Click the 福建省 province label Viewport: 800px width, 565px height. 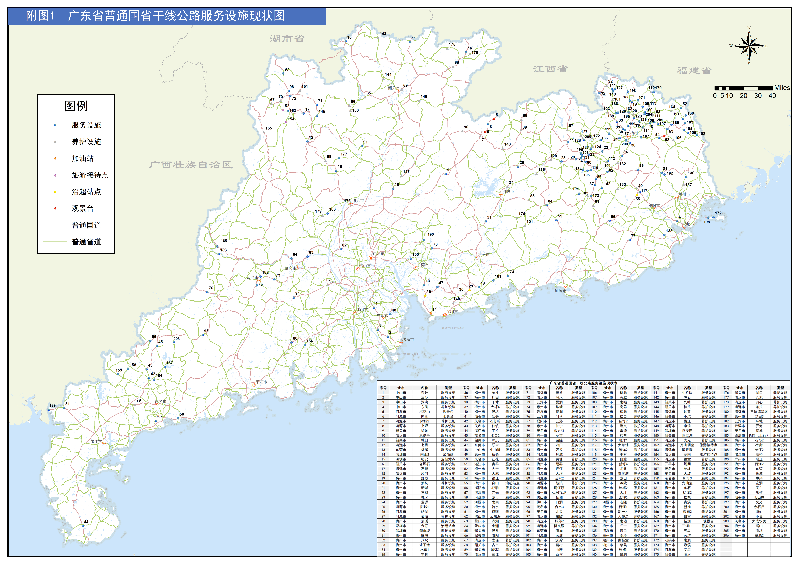pyautogui.click(x=692, y=71)
